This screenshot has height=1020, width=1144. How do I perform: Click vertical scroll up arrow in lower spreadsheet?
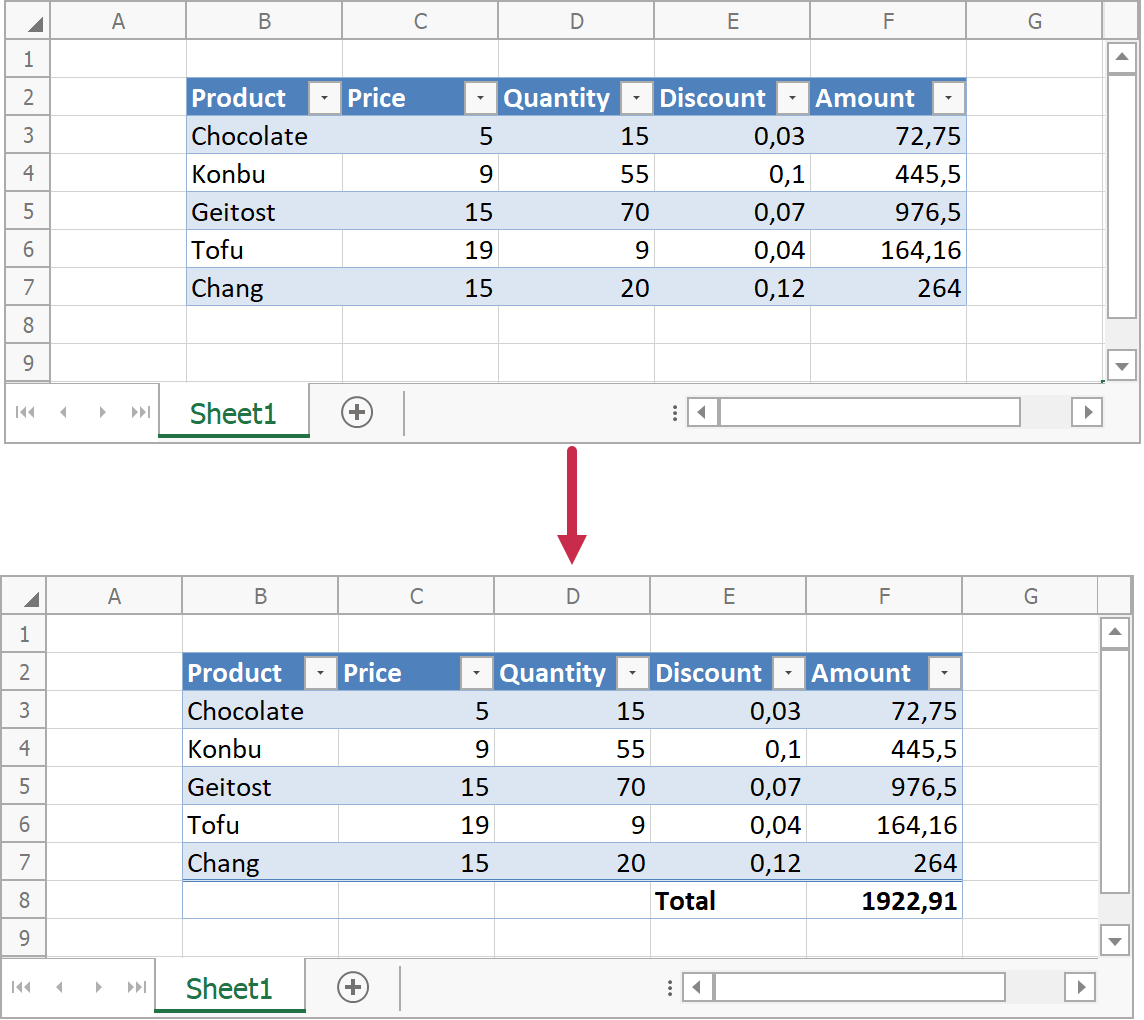point(1115,634)
